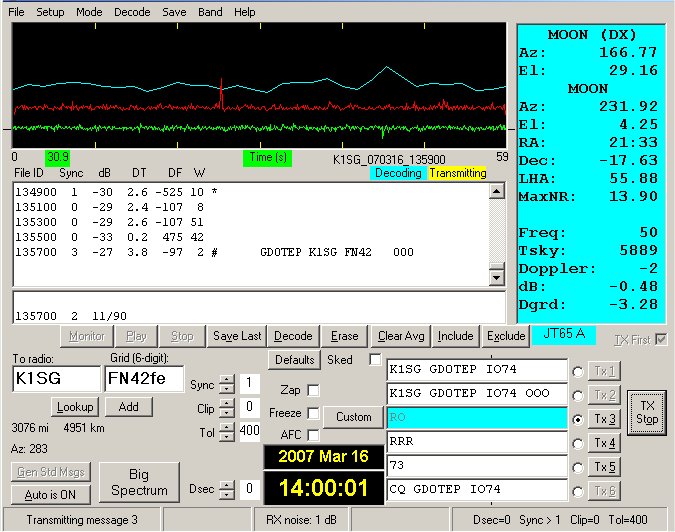Select the Tx 4 radio button for RRR

(576, 443)
